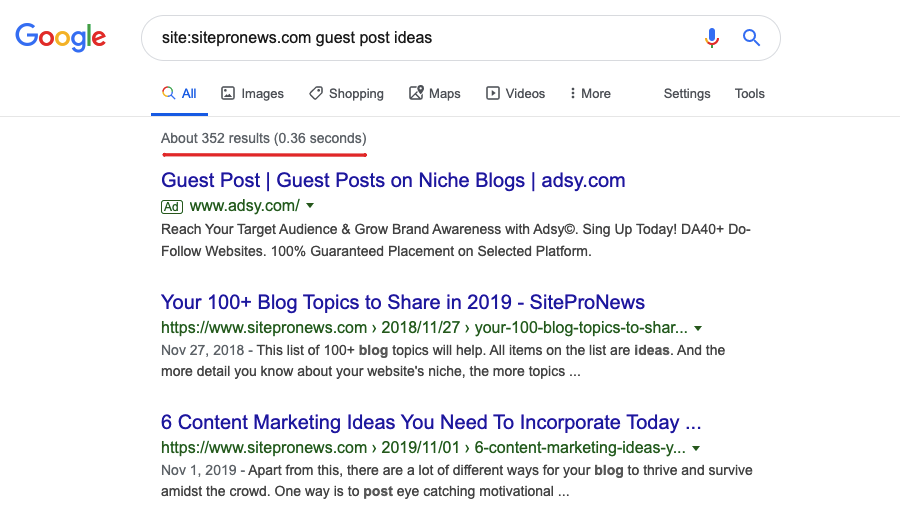The image size is (900, 514).
Task: Open the Shopping tag icon
Action: coord(316,93)
